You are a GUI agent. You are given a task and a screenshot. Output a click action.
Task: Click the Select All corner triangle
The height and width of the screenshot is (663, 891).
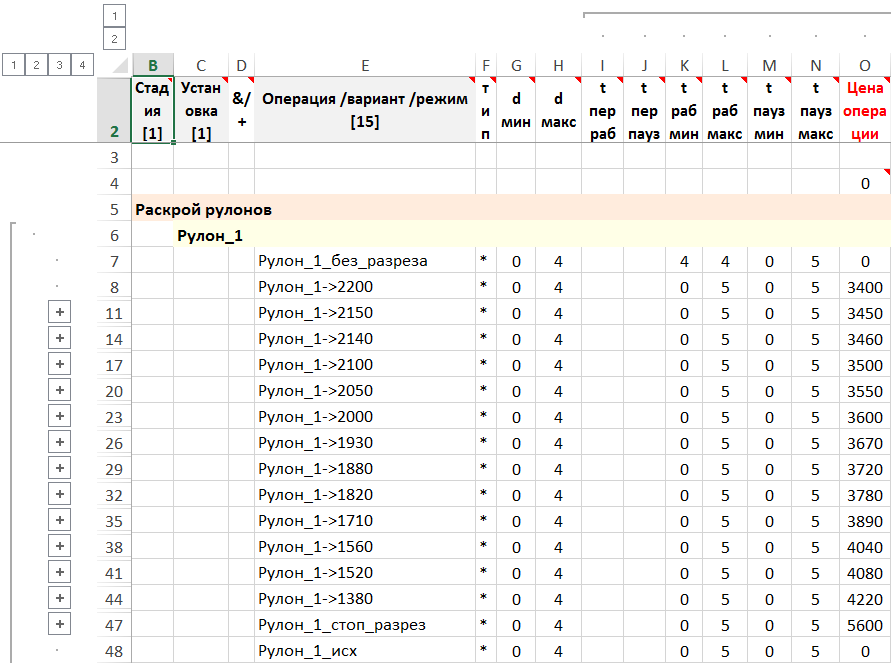(x=119, y=66)
